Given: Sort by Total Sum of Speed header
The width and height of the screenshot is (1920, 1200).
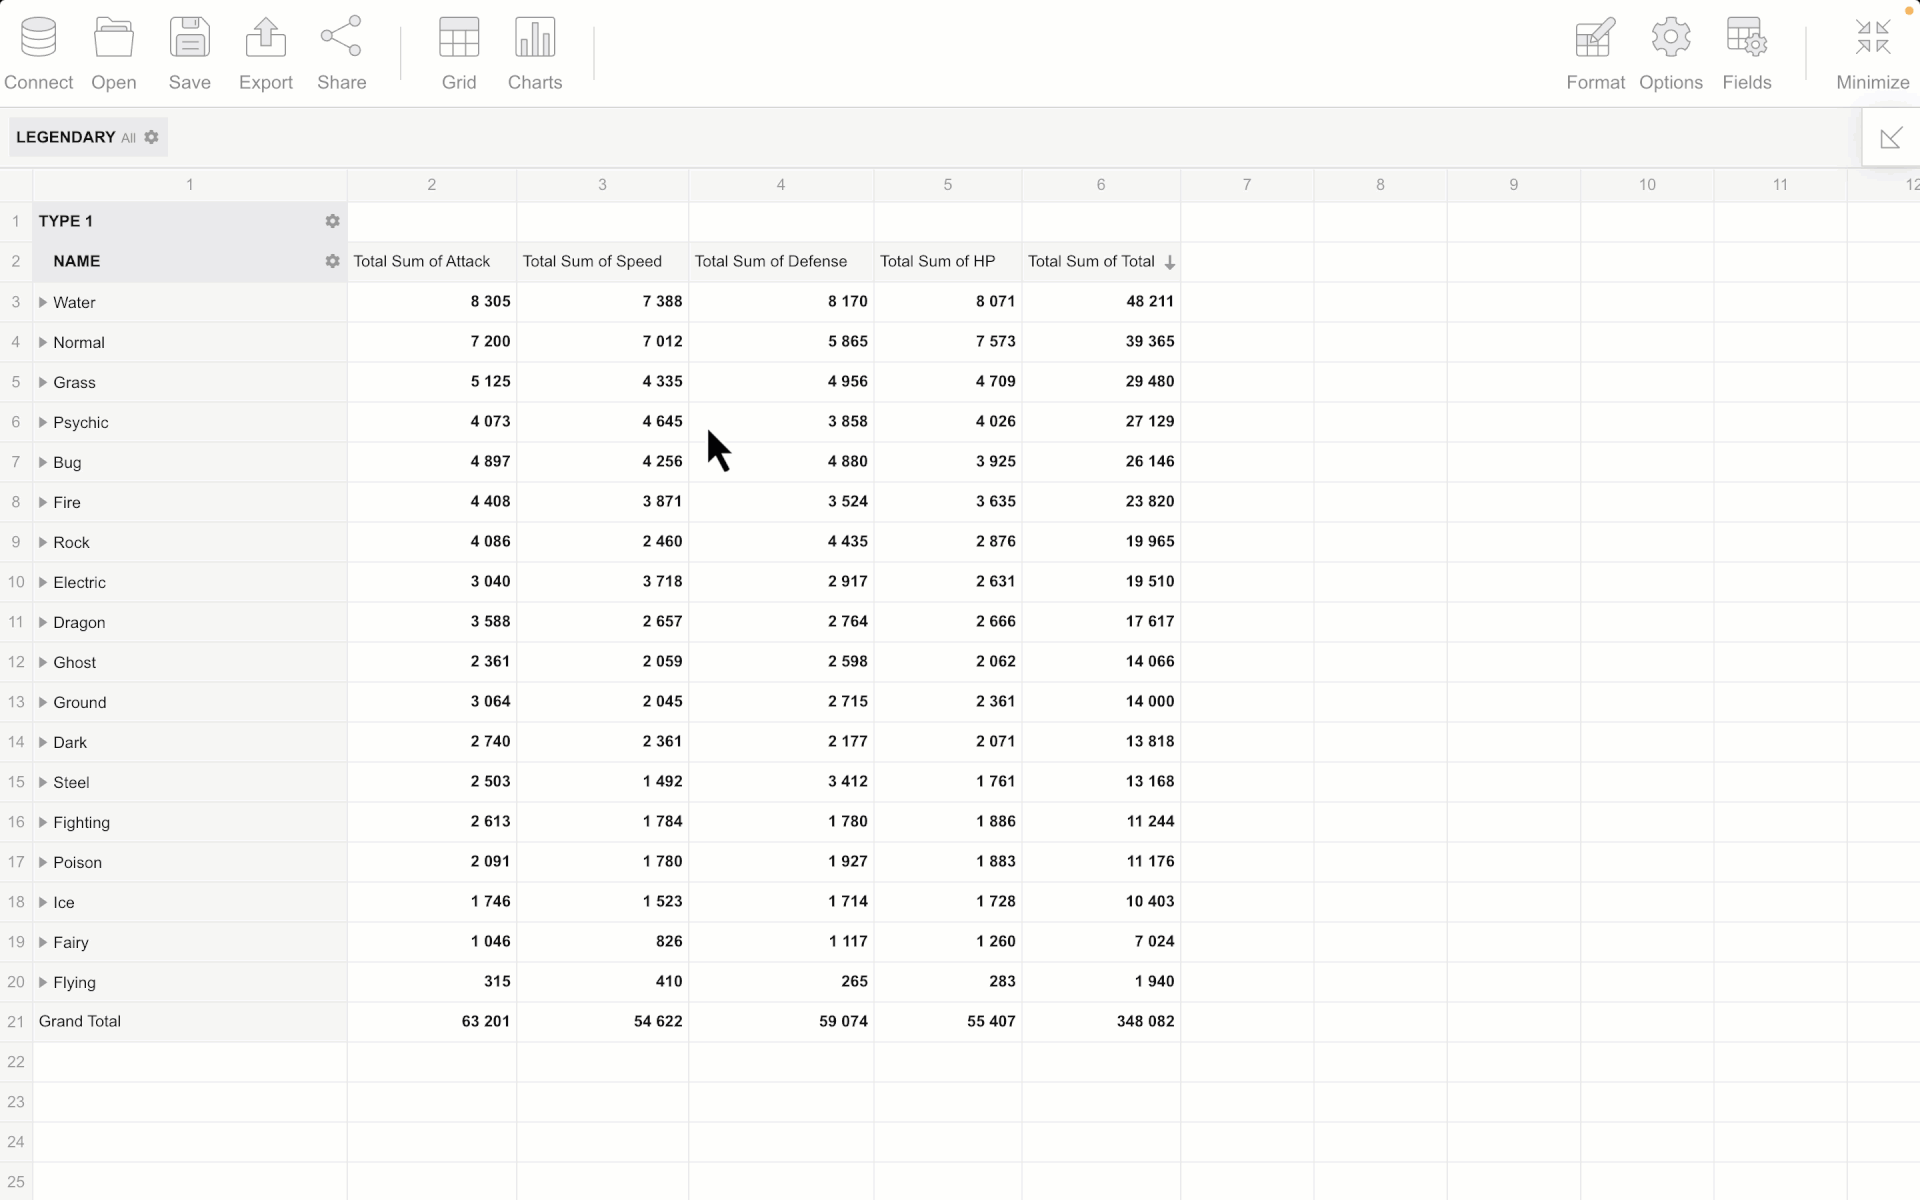Looking at the screenshot, I should [x=602, y=261].
